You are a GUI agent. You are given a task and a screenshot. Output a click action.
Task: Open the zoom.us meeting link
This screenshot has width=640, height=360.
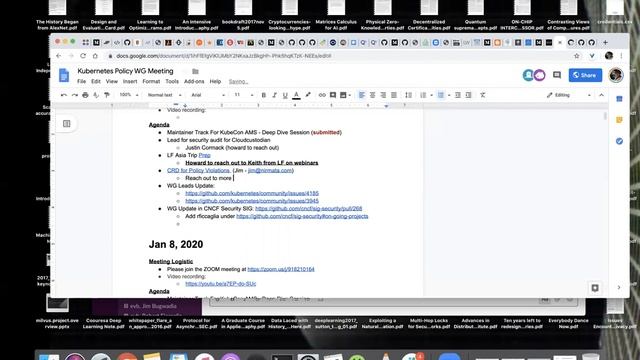coord(281,269)
